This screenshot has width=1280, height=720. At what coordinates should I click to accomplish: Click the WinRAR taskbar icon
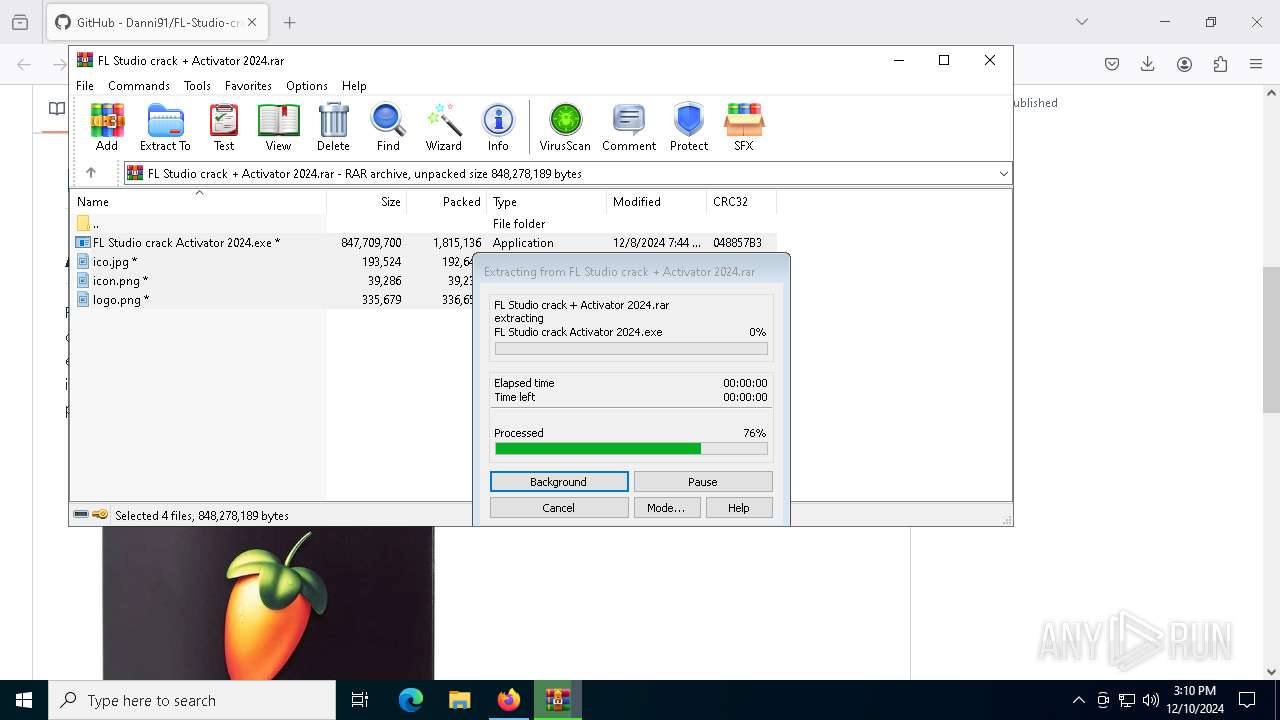tap(558, 700)
